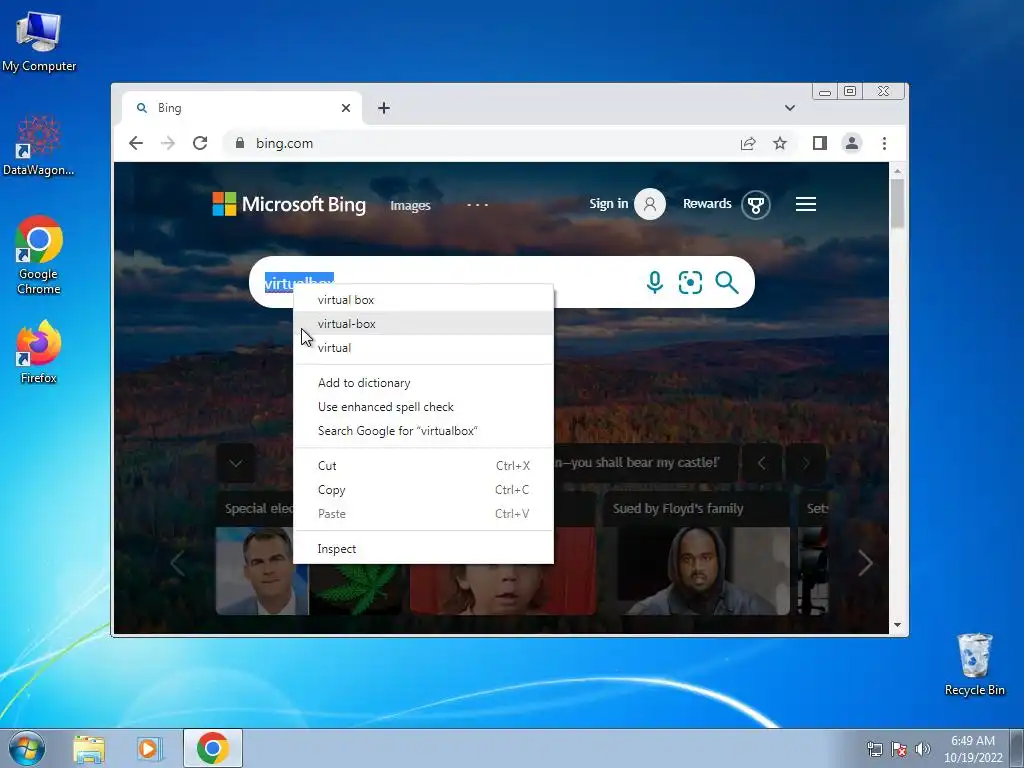Screen dimensions: 1024x768
Task: Click the Chrome back arrow
Action: click(x=135, y=143)
